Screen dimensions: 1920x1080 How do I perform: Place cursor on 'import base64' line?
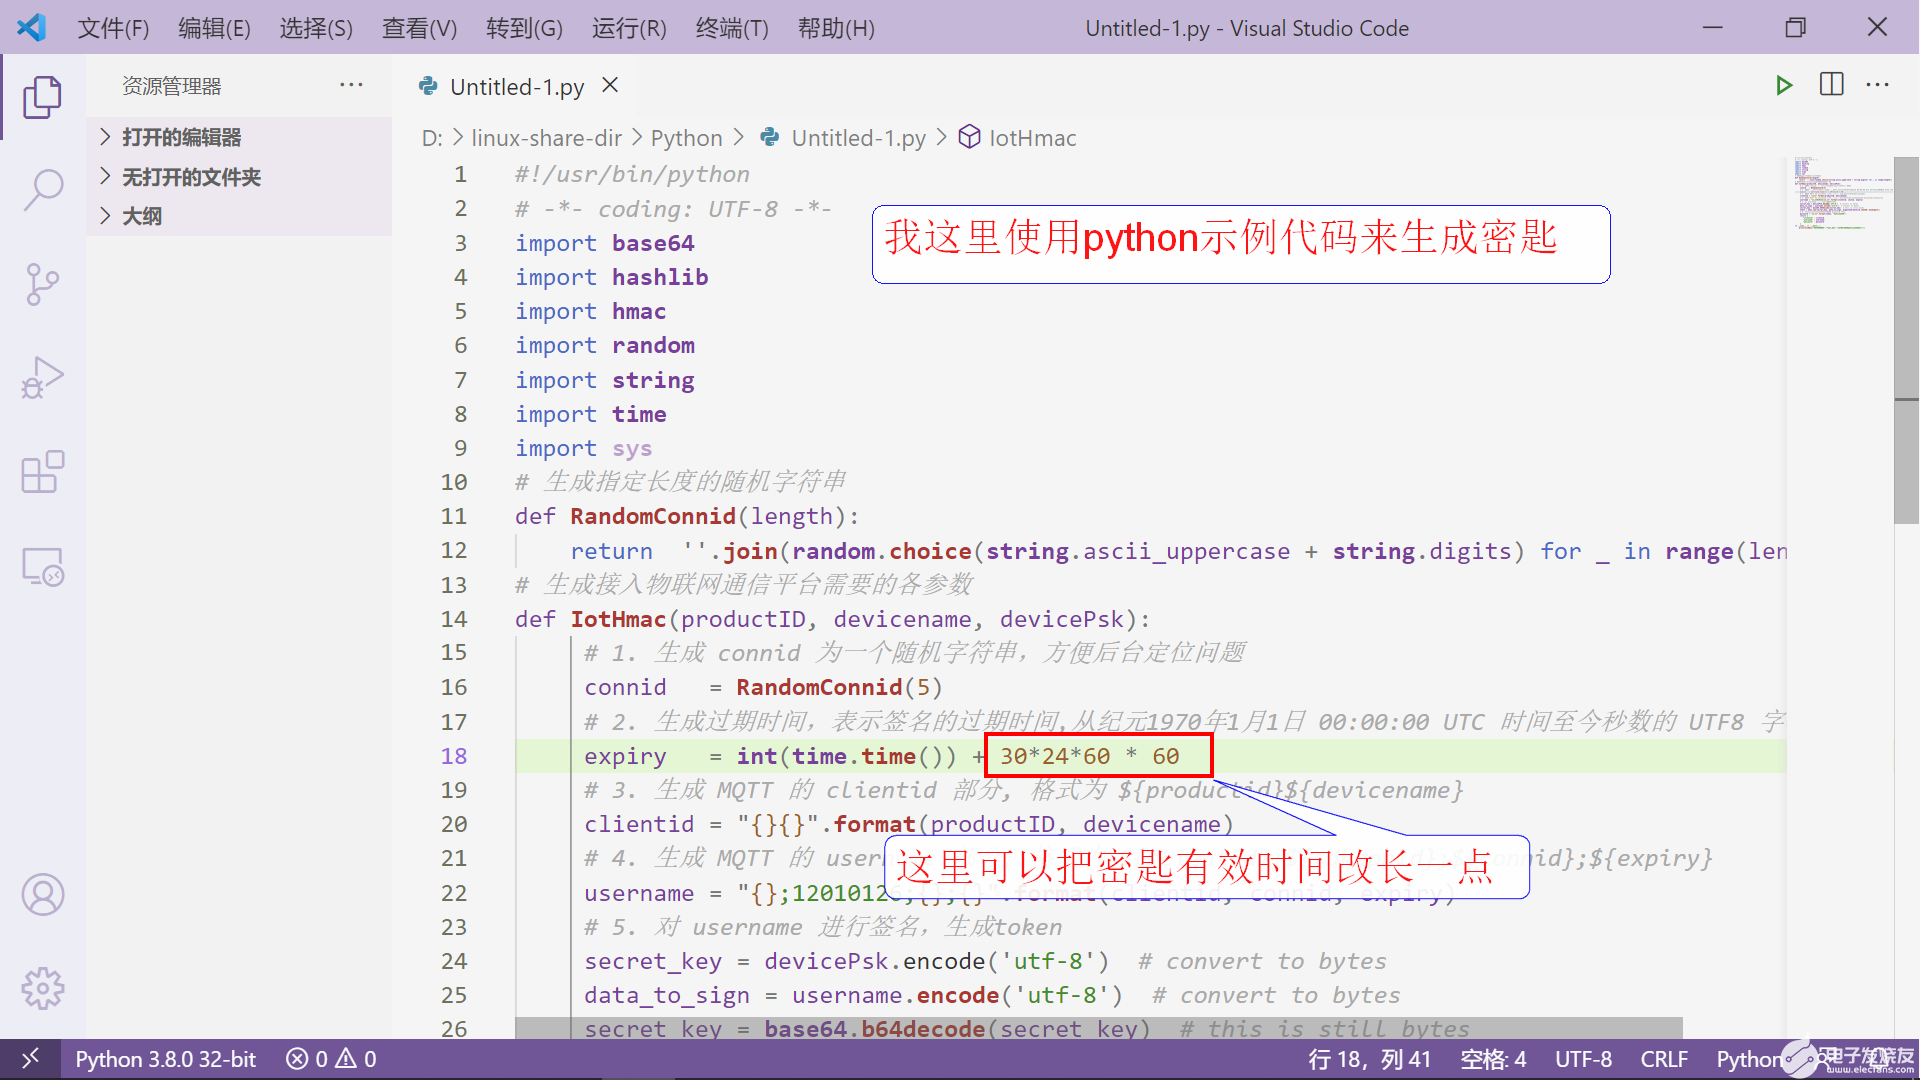click(x=604, y=243)
